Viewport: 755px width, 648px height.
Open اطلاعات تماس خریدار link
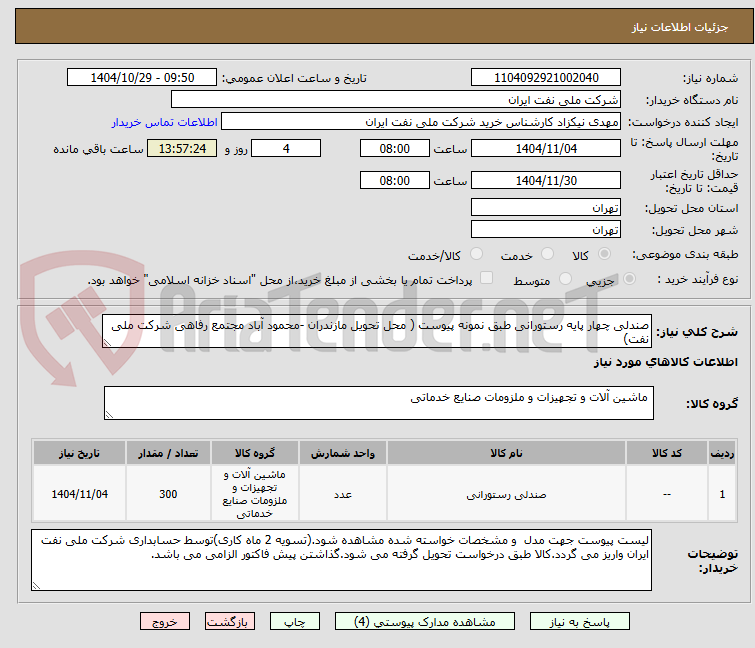tap(165, 122)
